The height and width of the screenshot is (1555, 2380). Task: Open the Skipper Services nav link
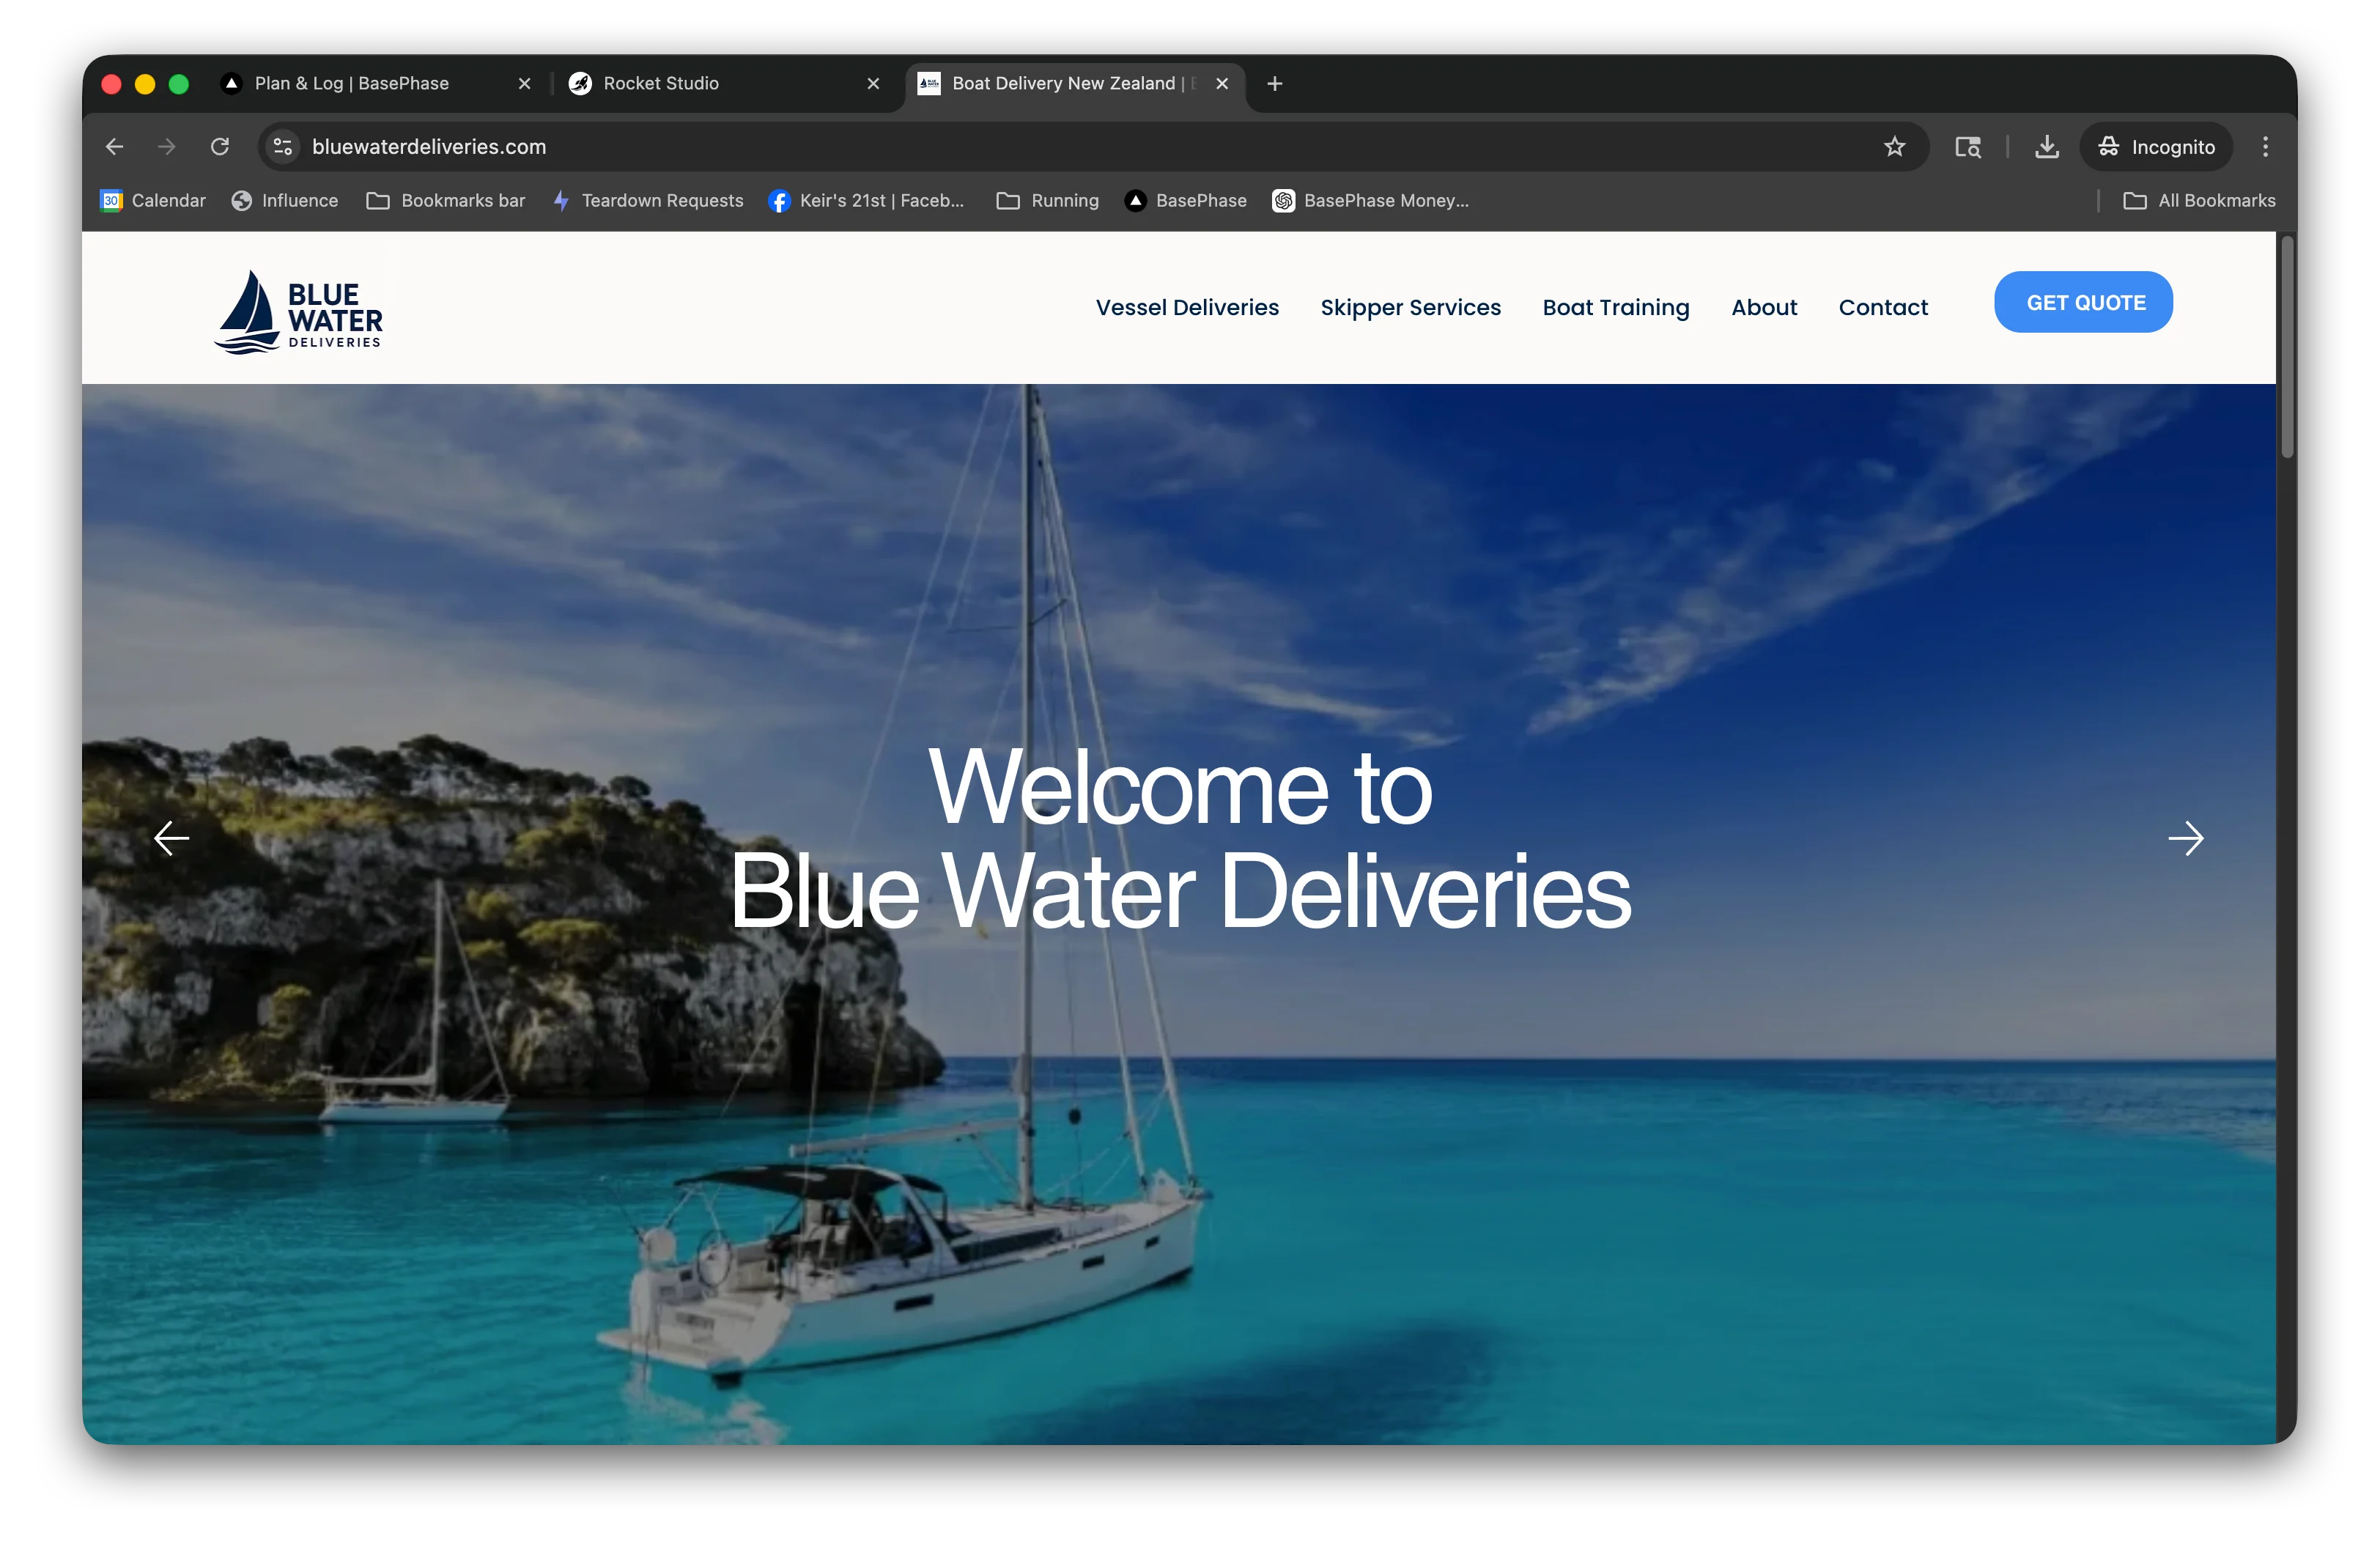[x=1410, y=308]
